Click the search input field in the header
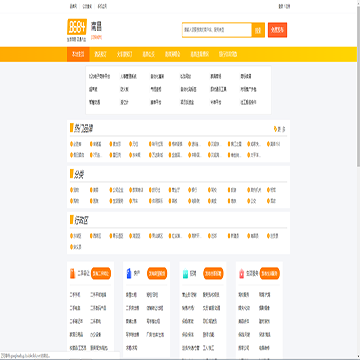360x360 pixels. (x=217, y=30)
